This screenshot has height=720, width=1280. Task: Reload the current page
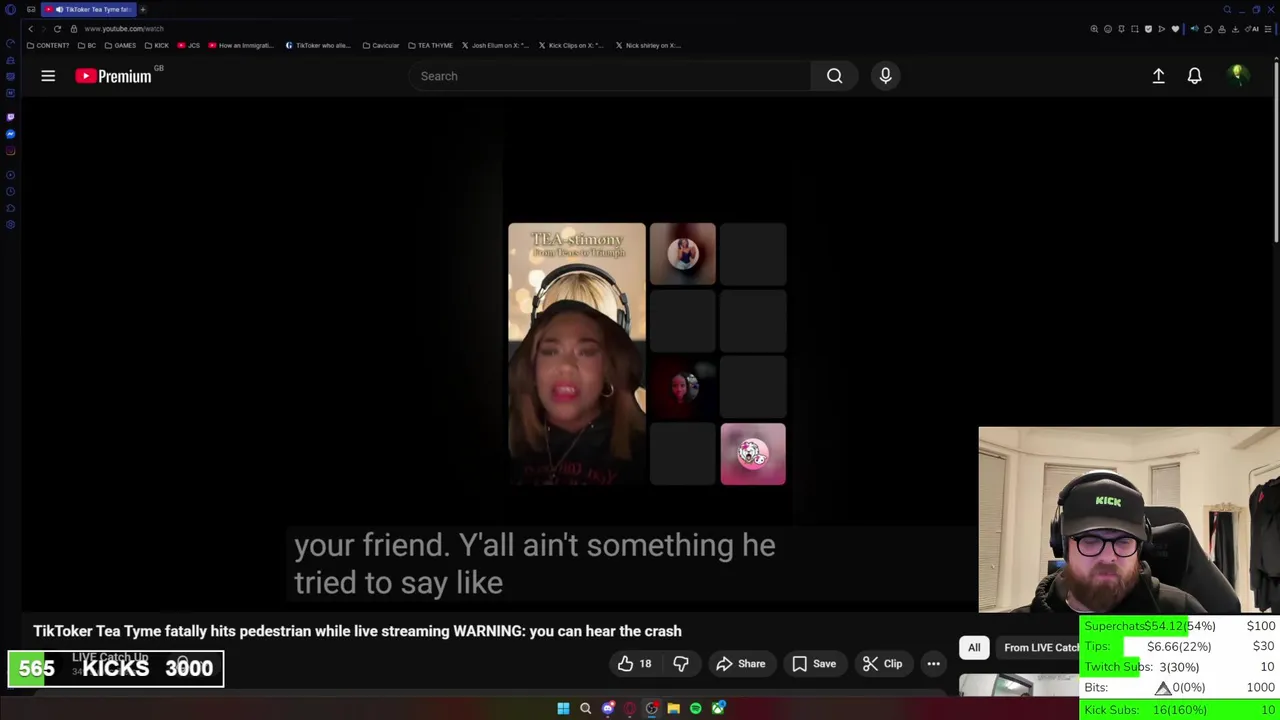(x=57, y=29)
